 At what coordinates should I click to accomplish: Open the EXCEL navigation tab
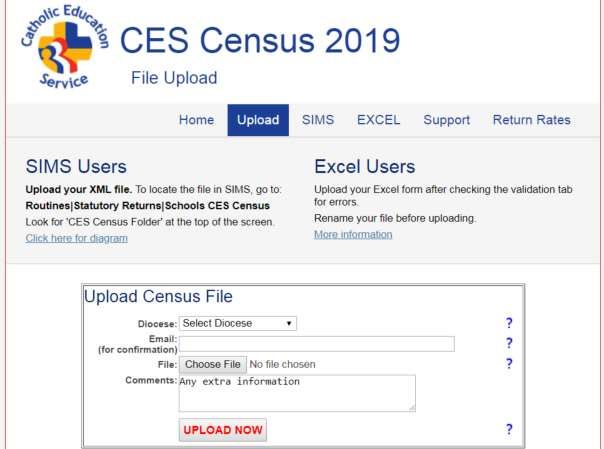(379, 120)
